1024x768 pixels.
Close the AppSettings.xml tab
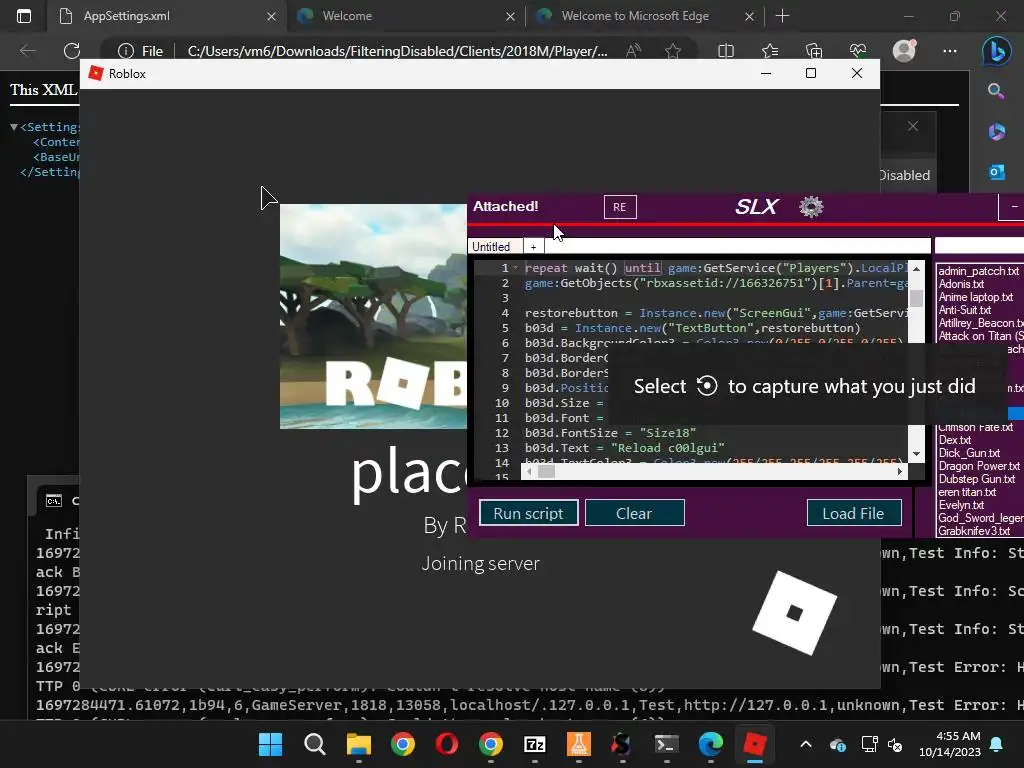pos(271,16)
